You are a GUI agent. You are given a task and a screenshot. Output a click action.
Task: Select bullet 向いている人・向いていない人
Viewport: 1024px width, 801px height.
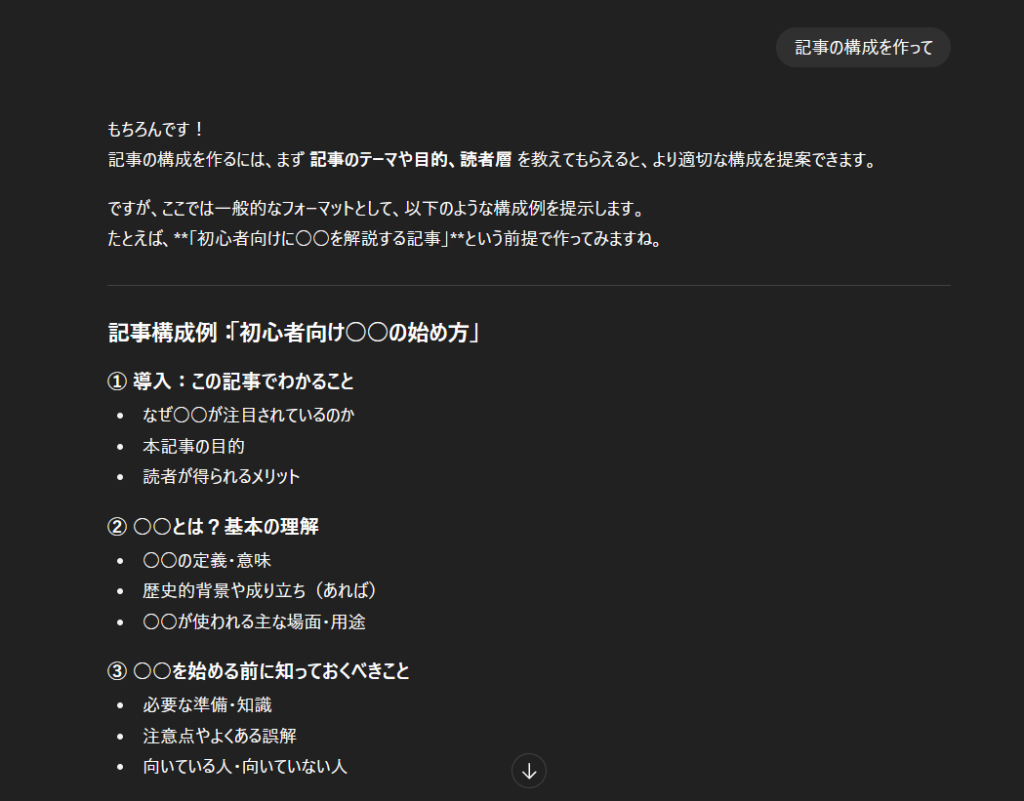(x=245, y=767)
